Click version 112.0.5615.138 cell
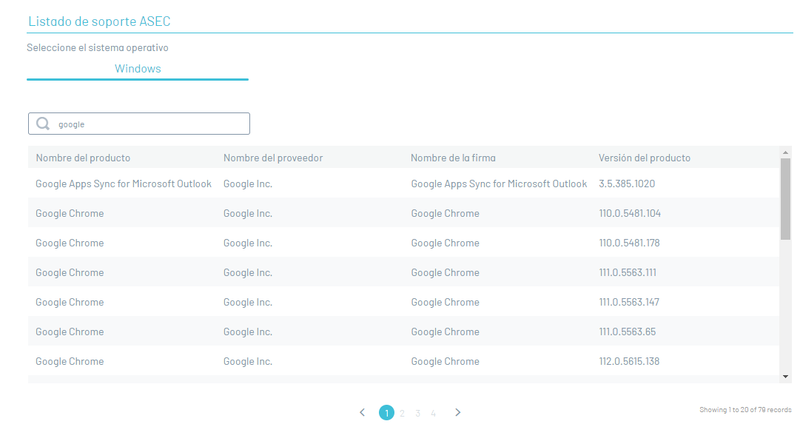 pyautogui.click(x=629, y=361)
